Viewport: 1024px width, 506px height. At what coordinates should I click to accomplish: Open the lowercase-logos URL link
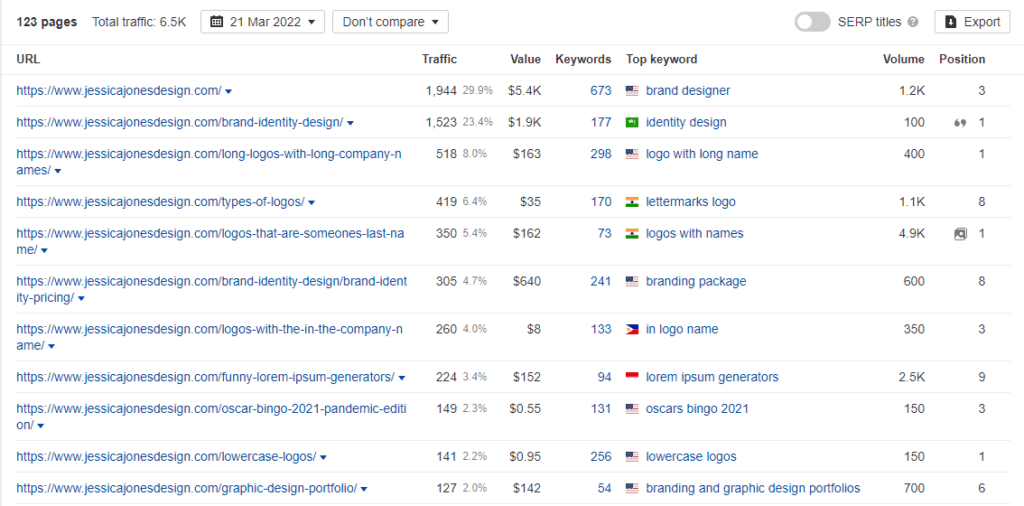167,456
